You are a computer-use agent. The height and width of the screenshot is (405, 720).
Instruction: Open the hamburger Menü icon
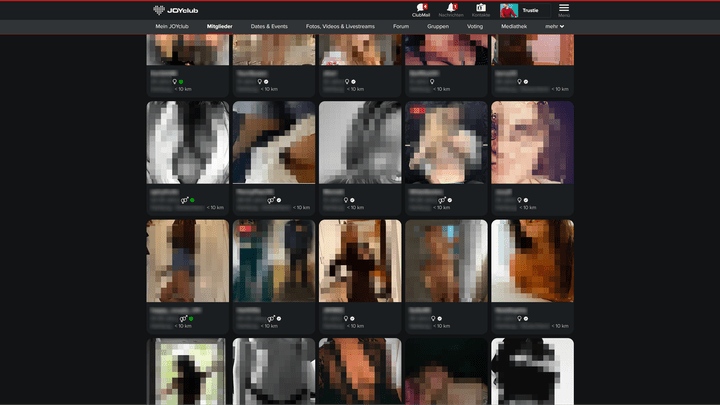[564, 9]
